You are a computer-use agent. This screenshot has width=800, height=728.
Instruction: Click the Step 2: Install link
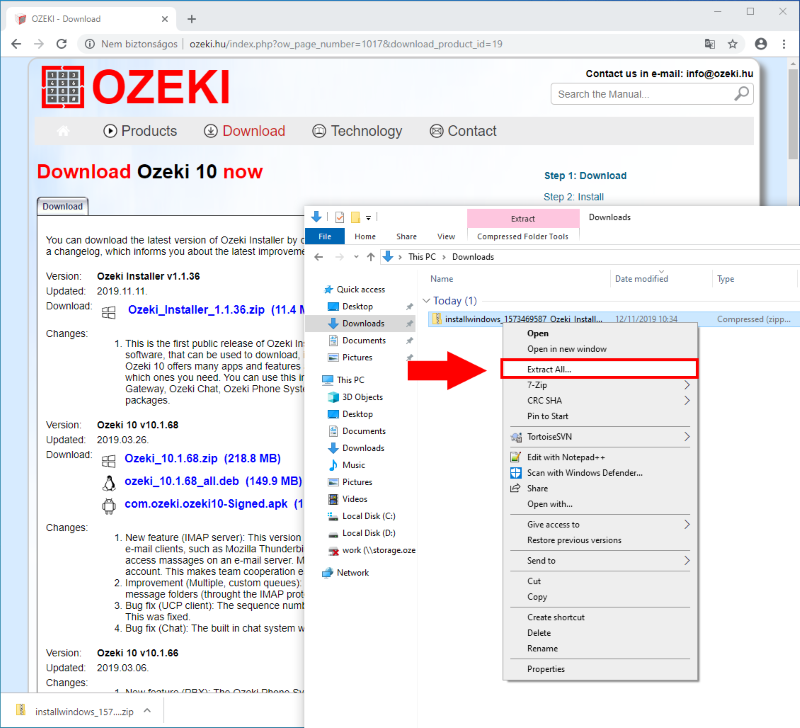tap(573, 197)
